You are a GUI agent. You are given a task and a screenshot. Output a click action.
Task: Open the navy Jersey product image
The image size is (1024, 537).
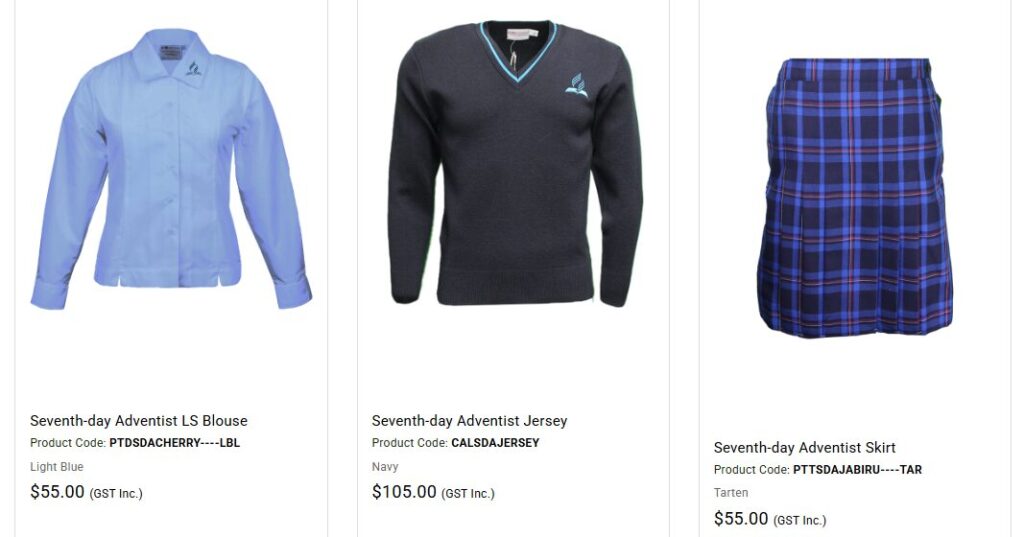pyautogui.click(x=515, y=163)
